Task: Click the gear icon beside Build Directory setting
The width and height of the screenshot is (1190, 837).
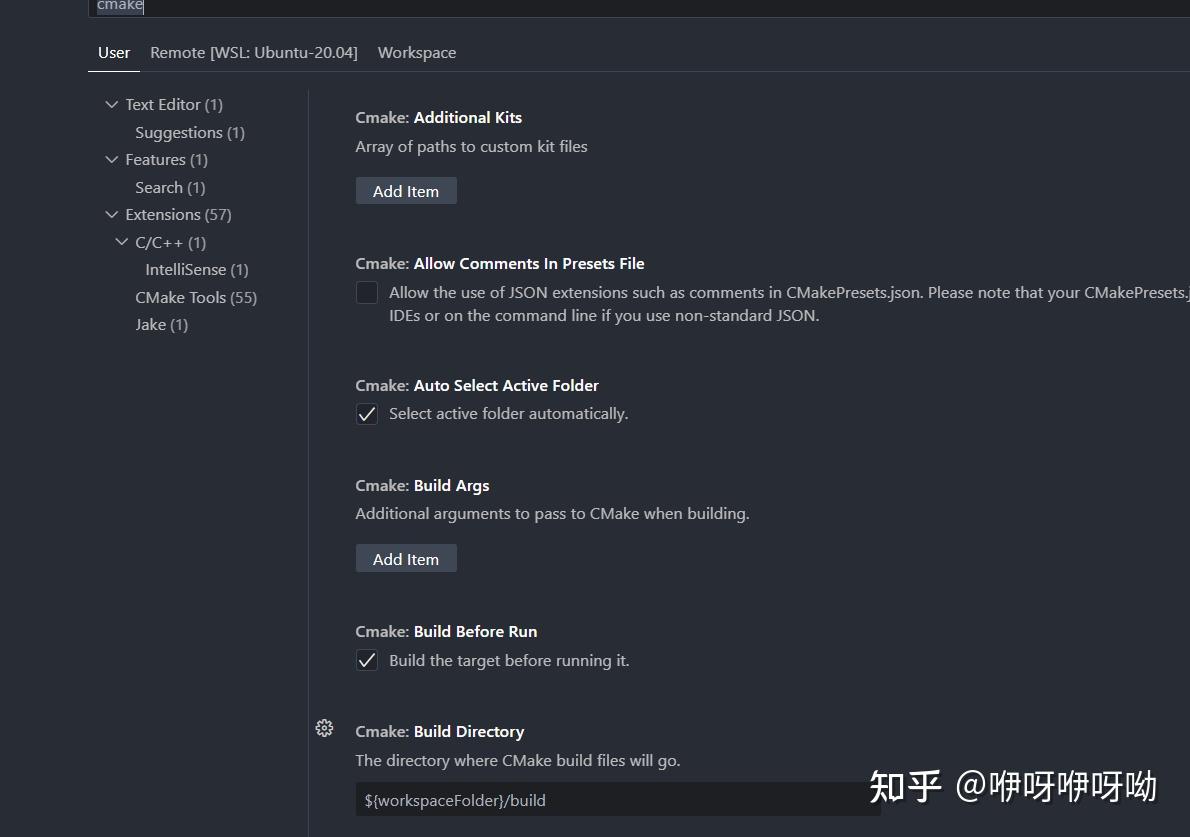Action: point(324,728)
